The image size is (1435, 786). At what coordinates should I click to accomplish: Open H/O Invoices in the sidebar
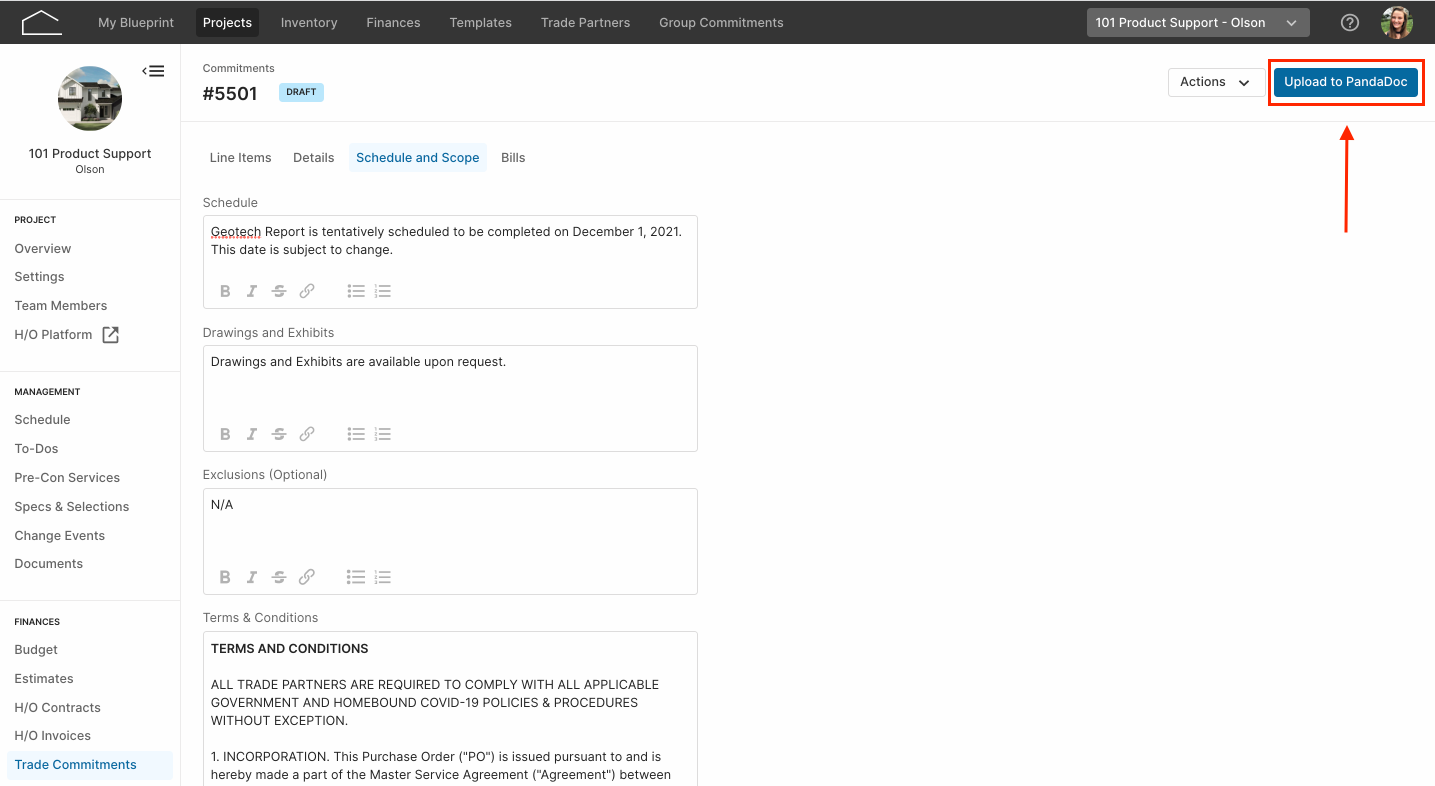coord(53,736)
